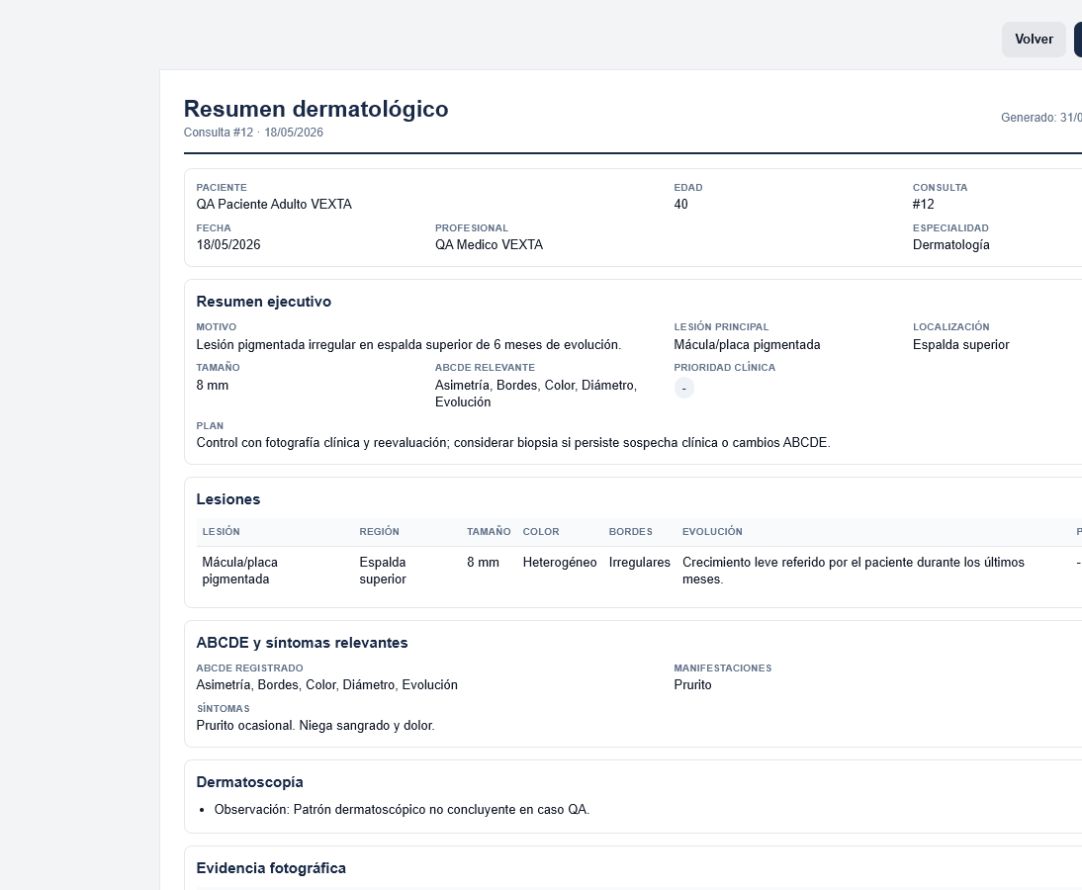Click the "Resumen ejecutivo" section heading

coord(264,301)
